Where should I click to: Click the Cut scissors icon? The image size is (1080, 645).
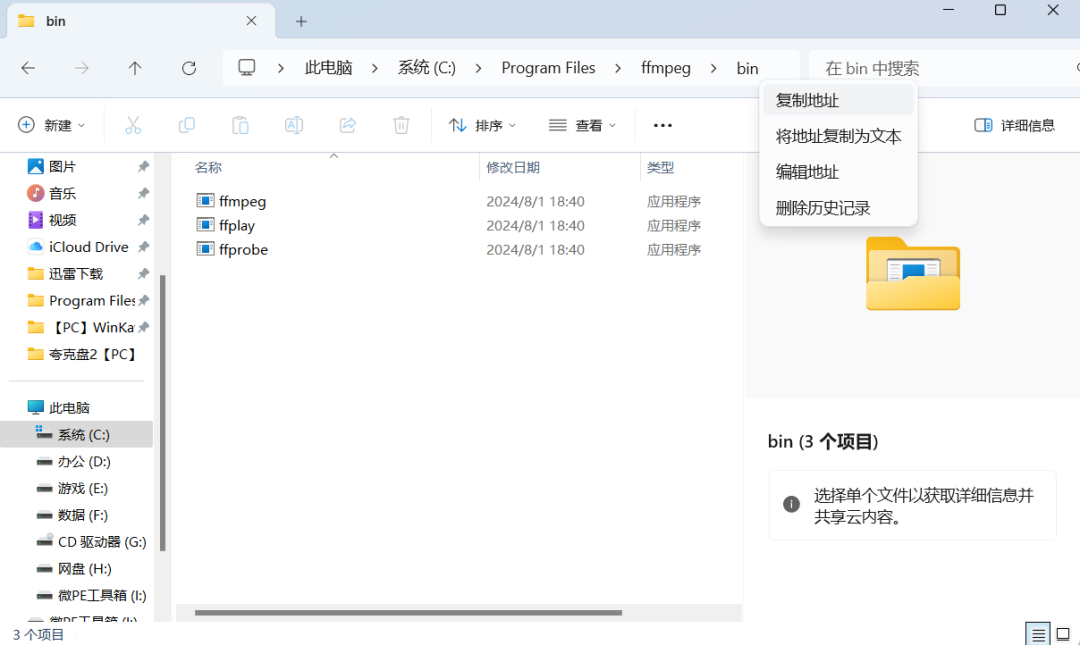[x=133, y=125]
